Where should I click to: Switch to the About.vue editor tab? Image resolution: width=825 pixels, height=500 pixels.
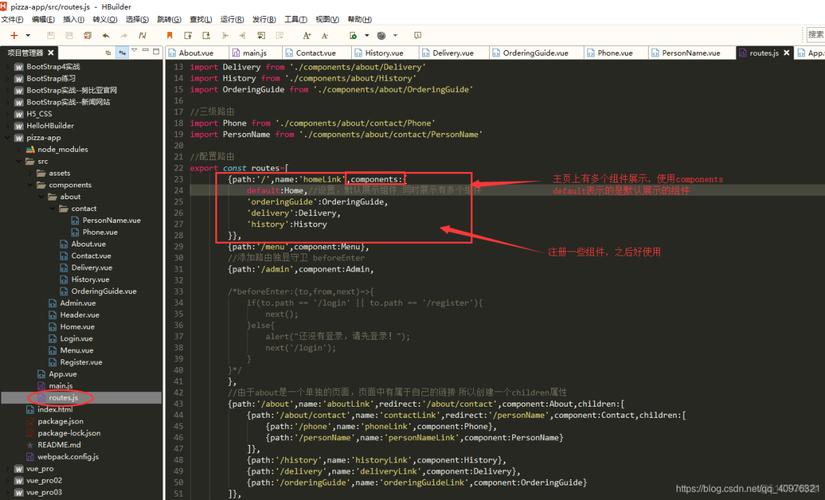tap(196, 53)
